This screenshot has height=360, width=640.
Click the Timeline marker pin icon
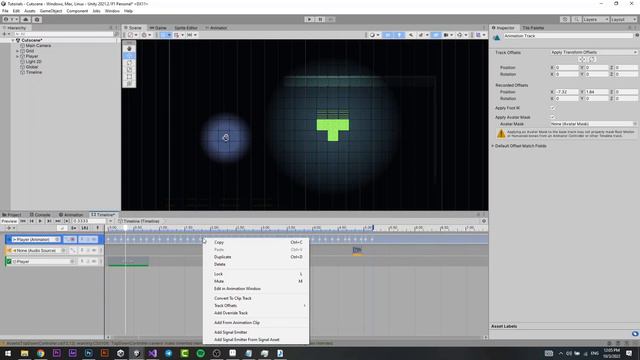point(97,228)
